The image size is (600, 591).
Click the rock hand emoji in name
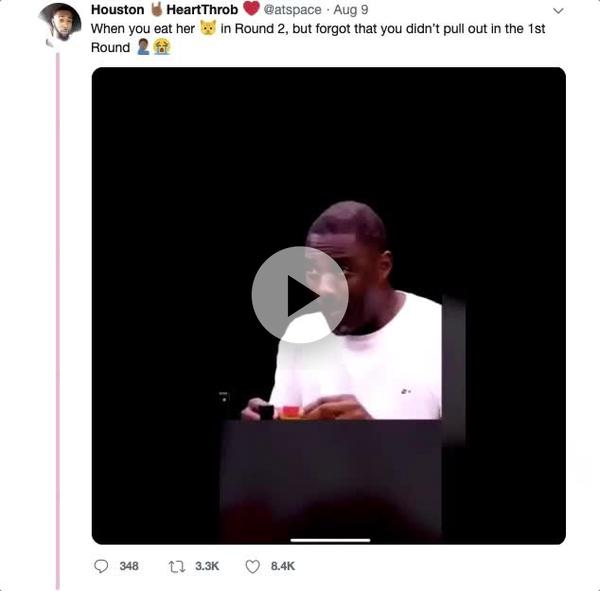click(x=156, y=9)
